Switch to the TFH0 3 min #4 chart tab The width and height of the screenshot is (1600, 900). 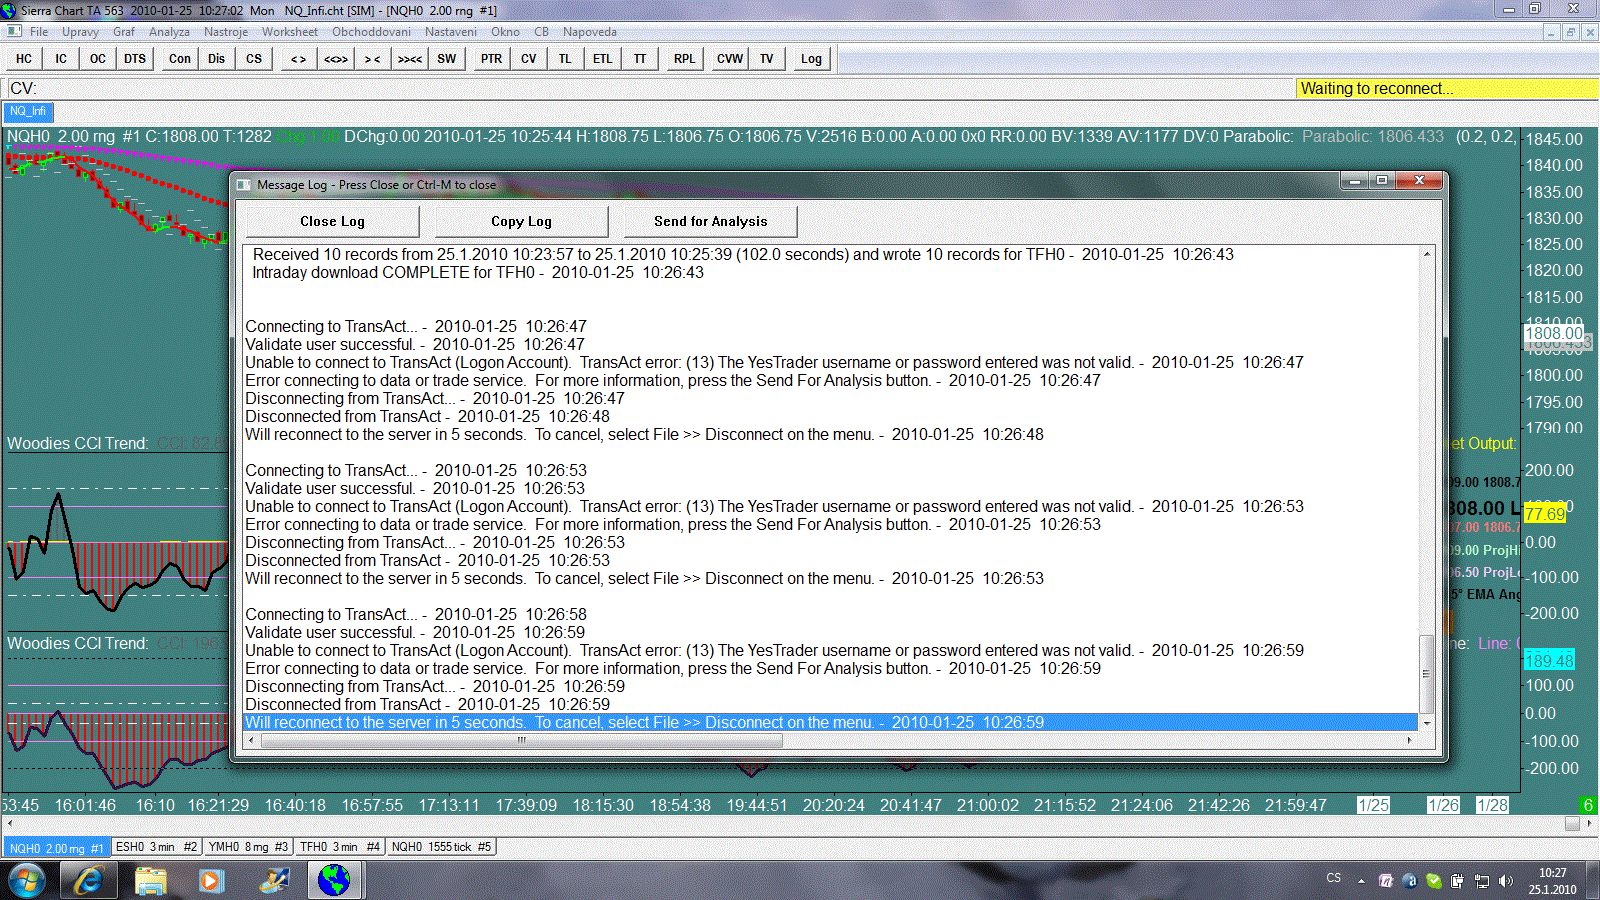[x=340, y=847]
